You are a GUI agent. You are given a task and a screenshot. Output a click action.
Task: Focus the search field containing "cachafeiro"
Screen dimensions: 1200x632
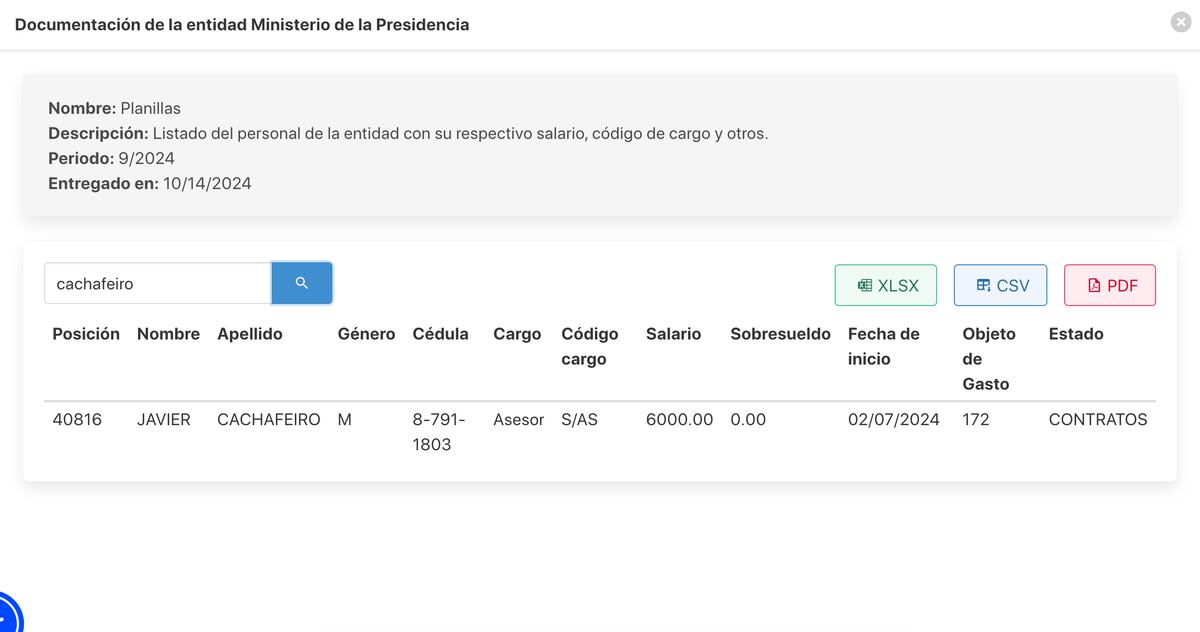(x=157, y=284)
